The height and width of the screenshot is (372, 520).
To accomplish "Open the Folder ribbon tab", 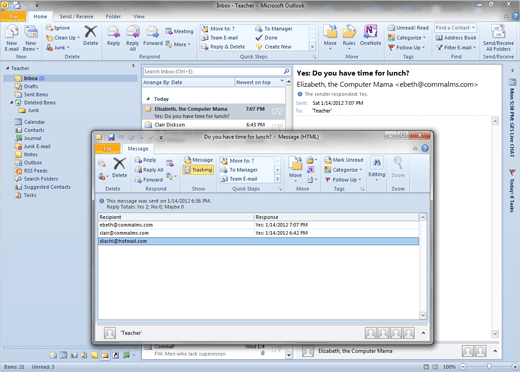I will [113, 16].
